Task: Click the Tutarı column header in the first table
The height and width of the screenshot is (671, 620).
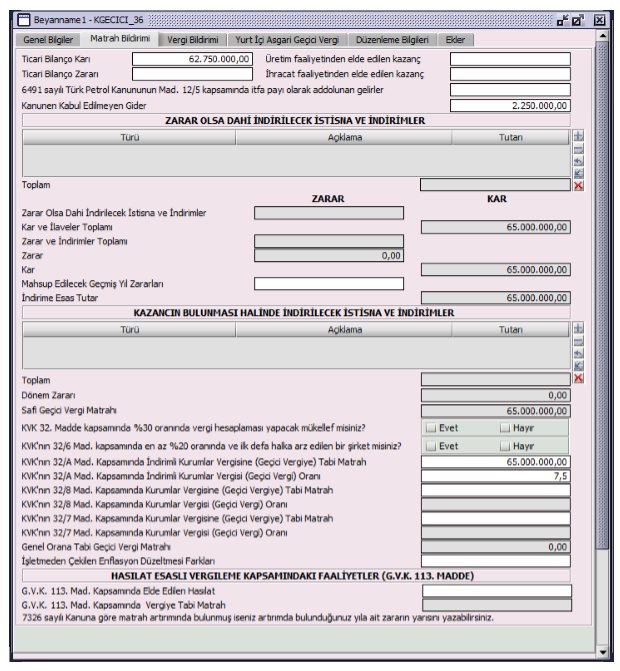Action: point(510,137)
